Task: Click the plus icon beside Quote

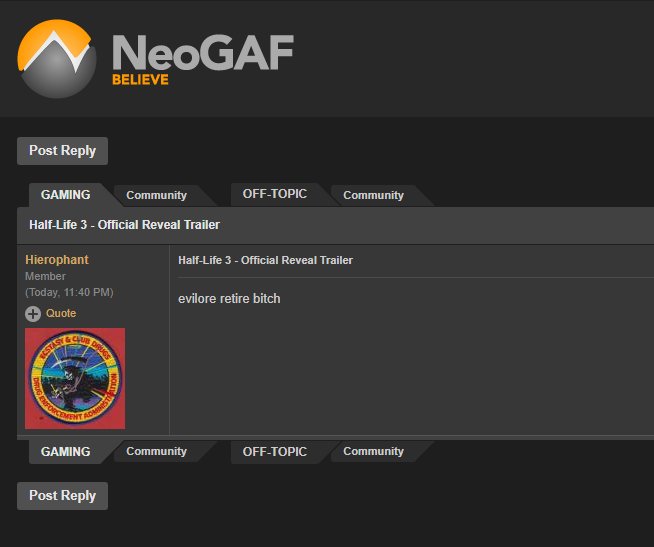Action: point(33,314)
